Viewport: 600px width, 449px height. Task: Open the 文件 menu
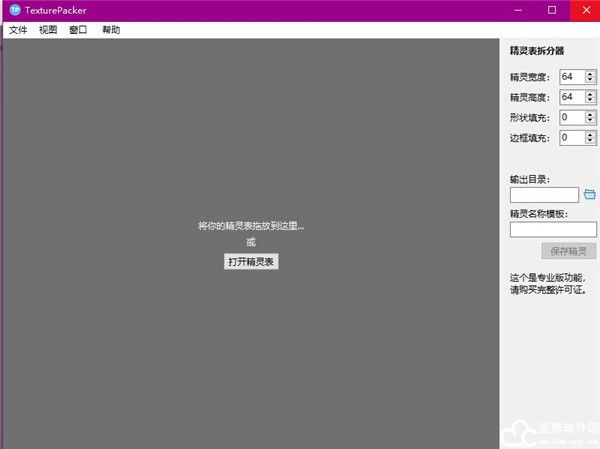point(18,30)
